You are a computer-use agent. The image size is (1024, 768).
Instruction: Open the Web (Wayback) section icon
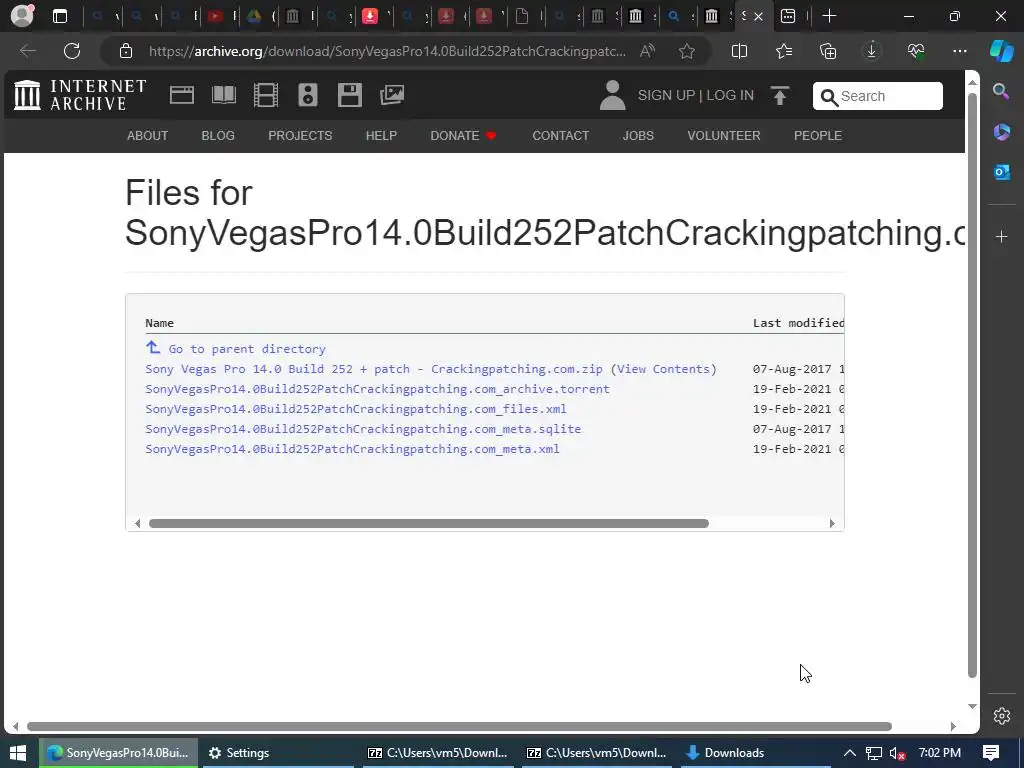(x=182, y=95)
